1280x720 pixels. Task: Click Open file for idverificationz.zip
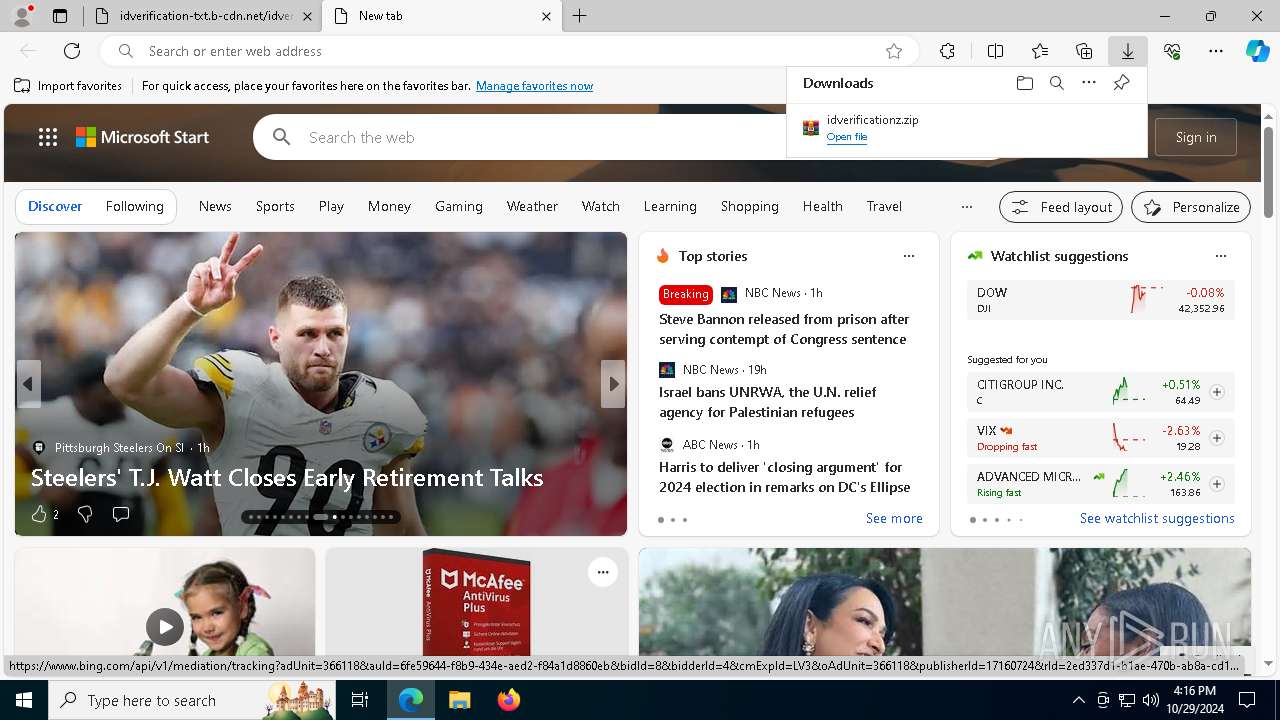[847, 137]
